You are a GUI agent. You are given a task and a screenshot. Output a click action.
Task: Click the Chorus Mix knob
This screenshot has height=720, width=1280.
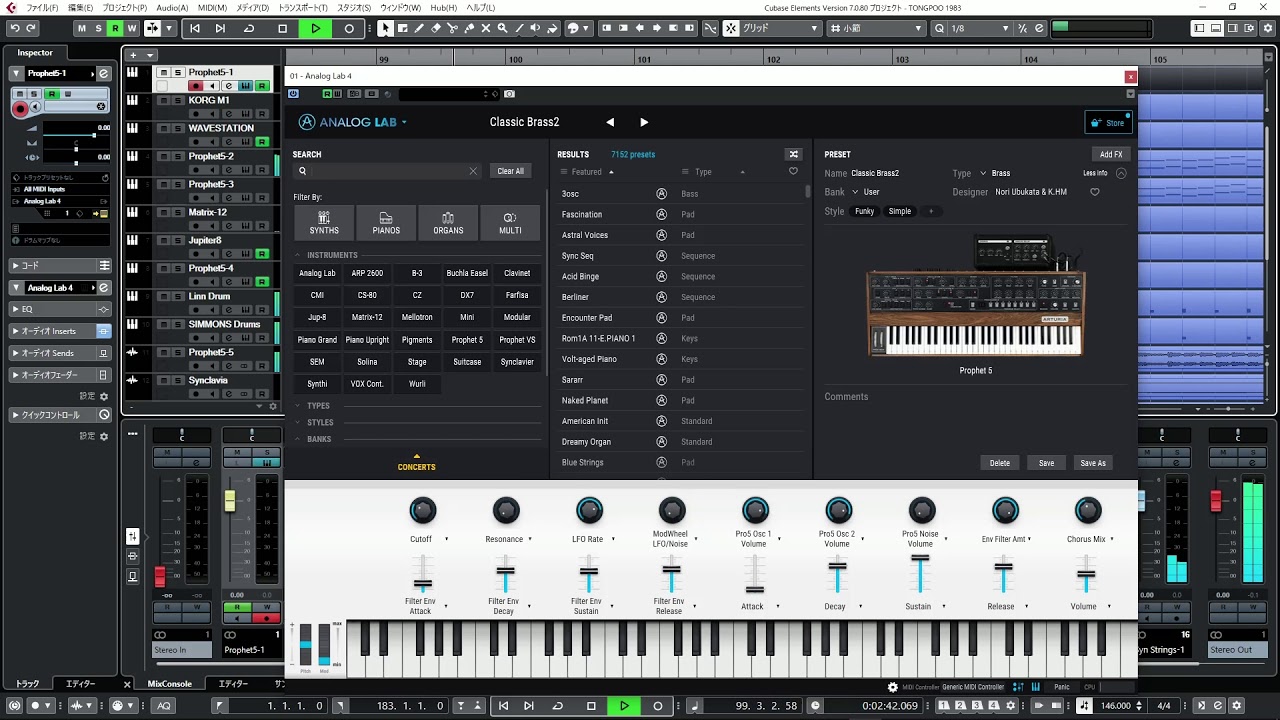(x=1088, y=511)
